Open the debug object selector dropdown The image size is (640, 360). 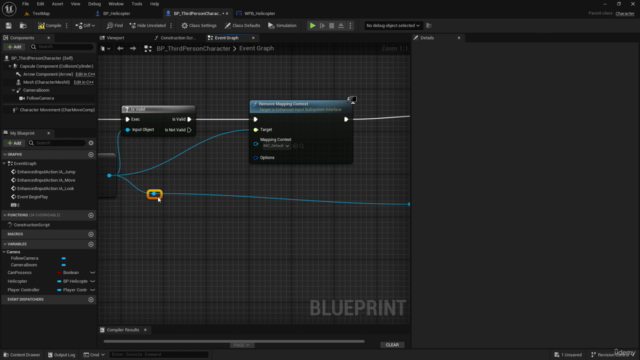(393, 25)
